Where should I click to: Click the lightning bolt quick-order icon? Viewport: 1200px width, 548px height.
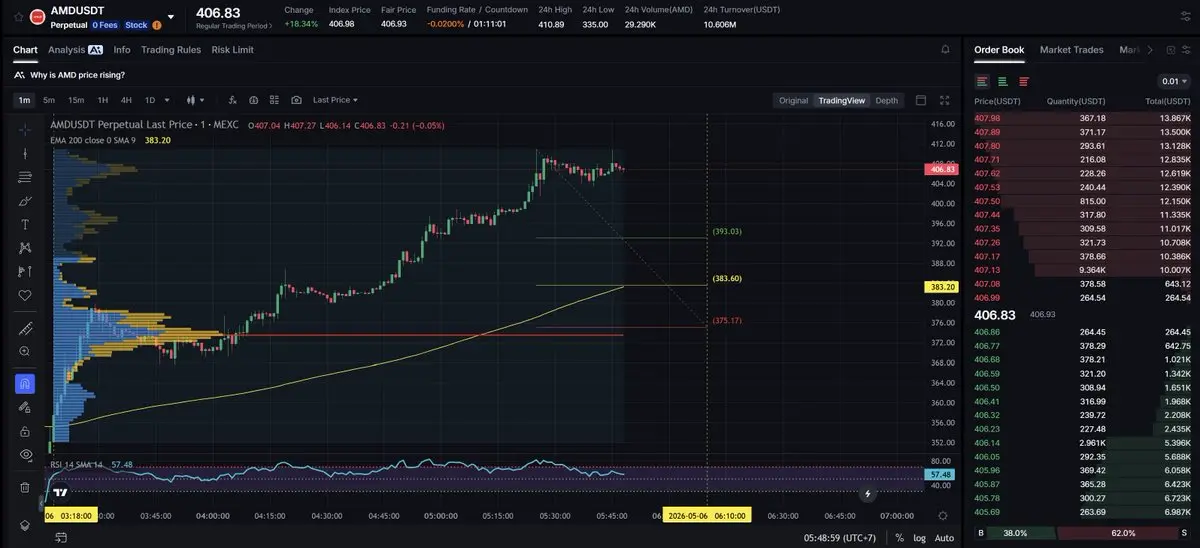[867, 494]
